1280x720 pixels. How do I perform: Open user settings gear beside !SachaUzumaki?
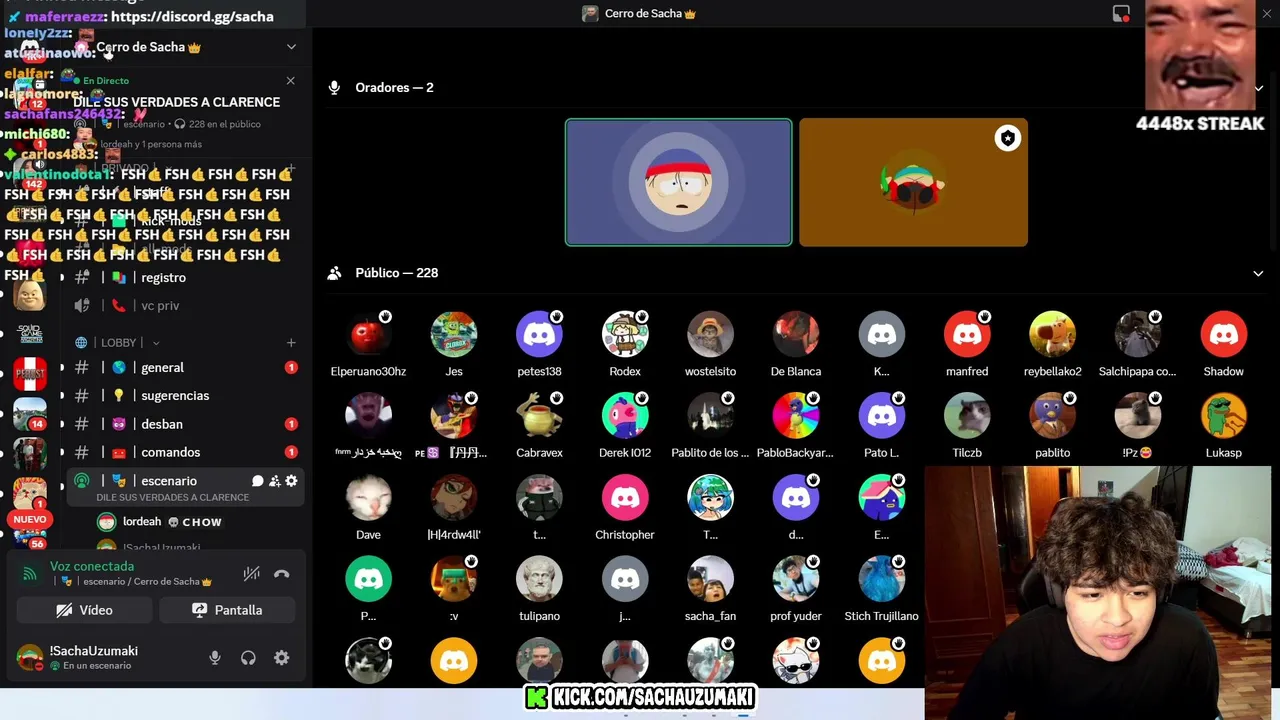pos(282,658)
